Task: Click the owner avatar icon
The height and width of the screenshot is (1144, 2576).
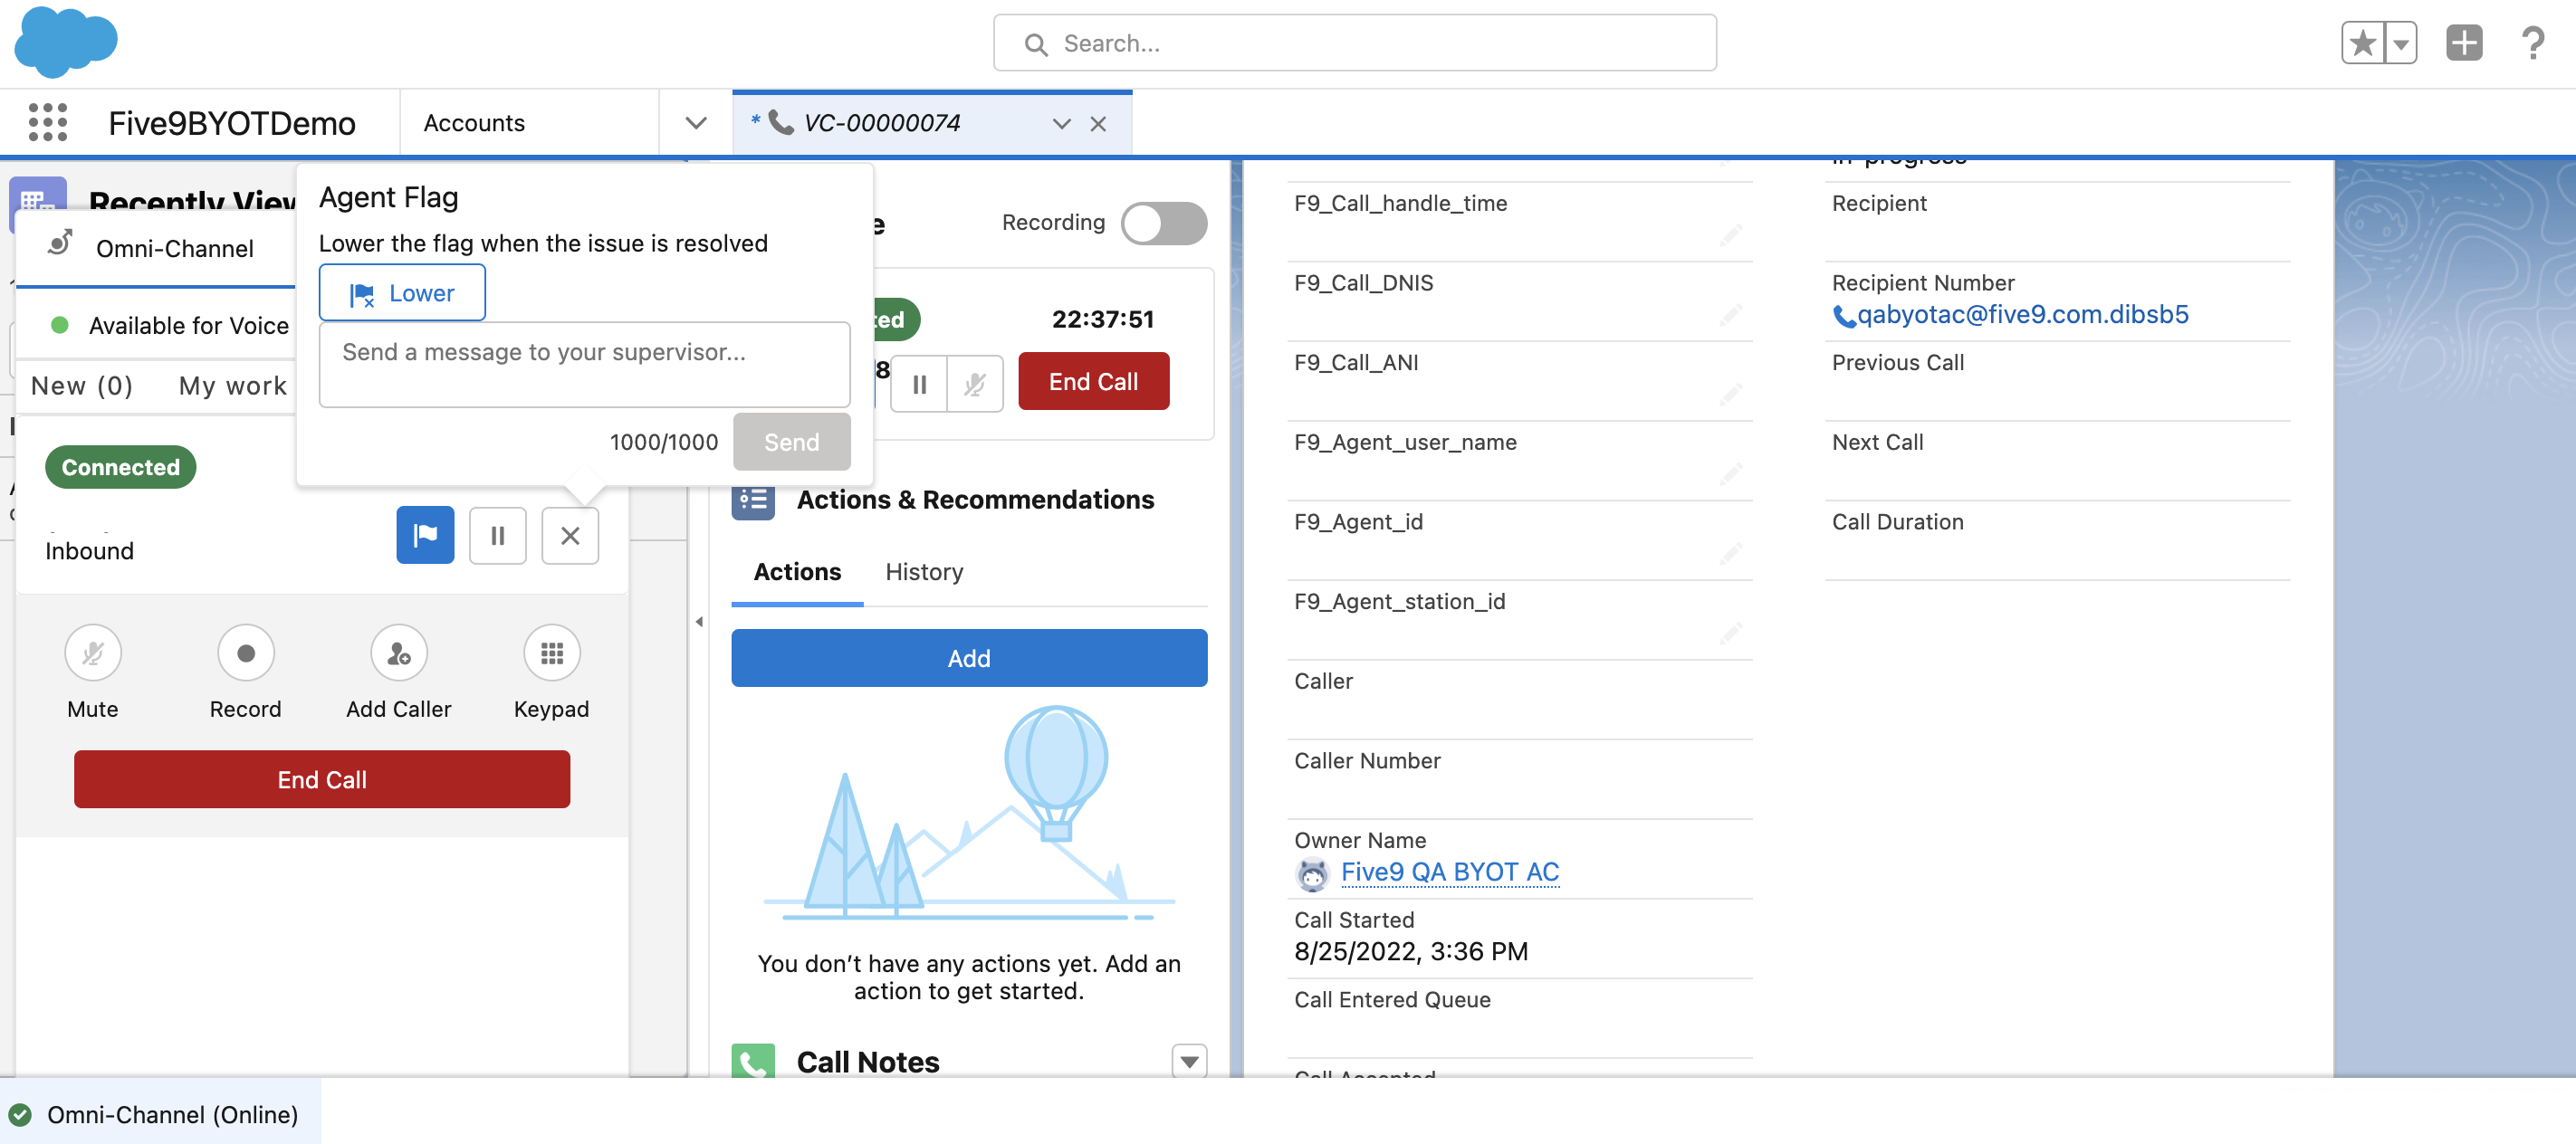Action: (1312, 874)
